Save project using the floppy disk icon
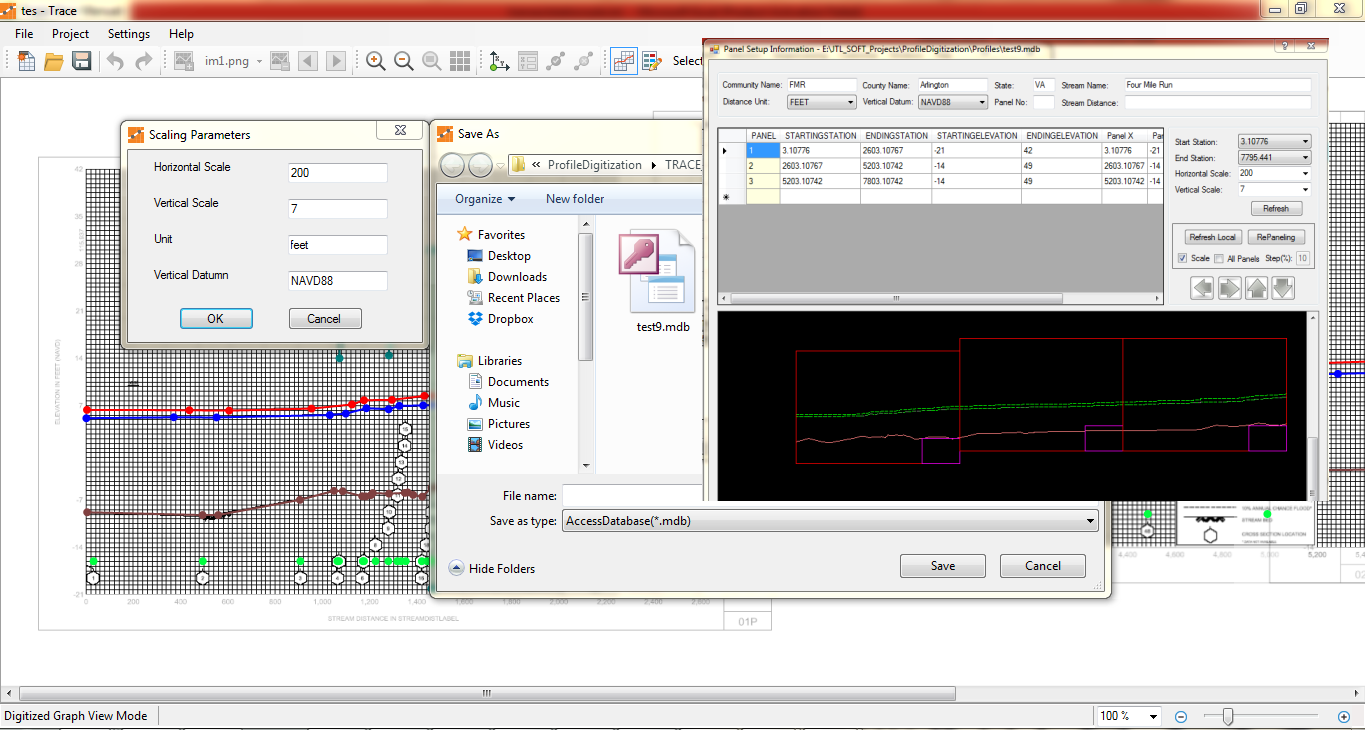The height and width of the screenshot is (730, 1365). point(82,61)
